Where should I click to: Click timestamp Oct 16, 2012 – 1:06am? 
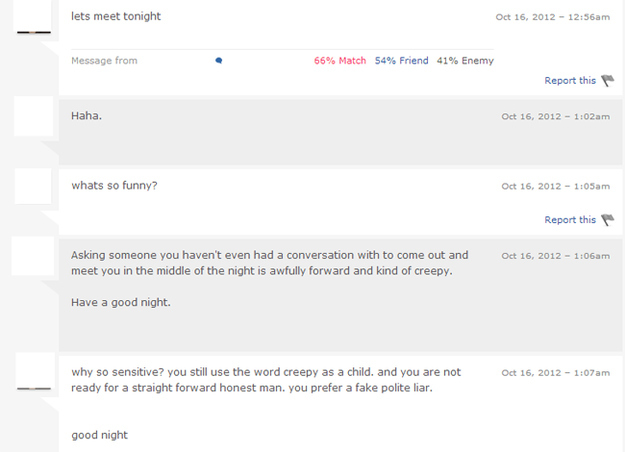point(556,256)
